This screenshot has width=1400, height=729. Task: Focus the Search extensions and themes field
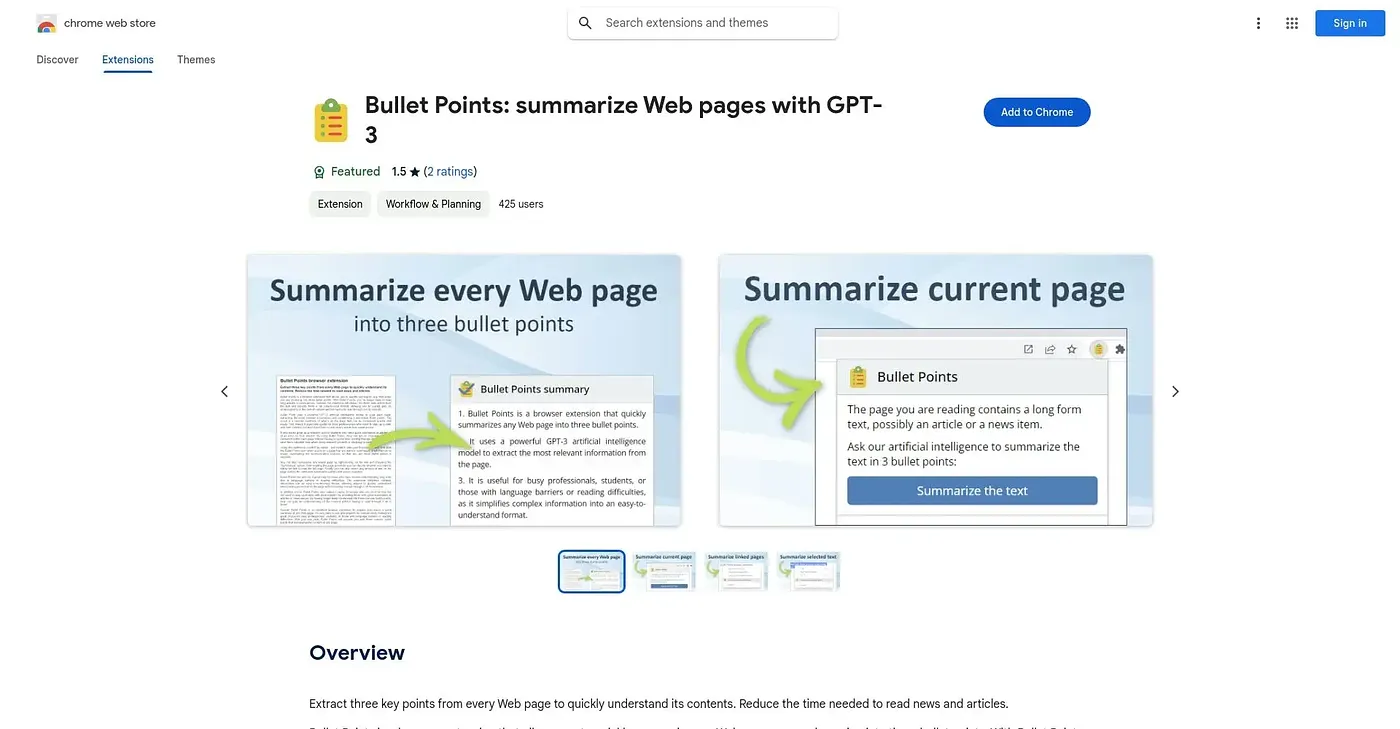[x=703, y=23]
